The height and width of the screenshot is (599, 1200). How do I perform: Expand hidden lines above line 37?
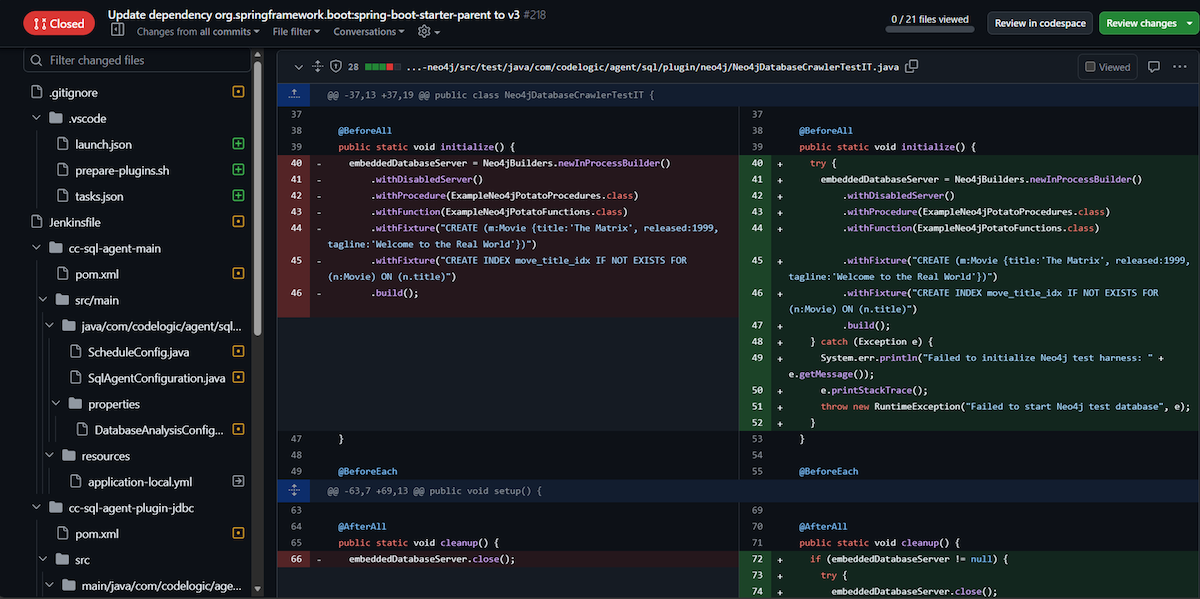(x=294, y=95)
